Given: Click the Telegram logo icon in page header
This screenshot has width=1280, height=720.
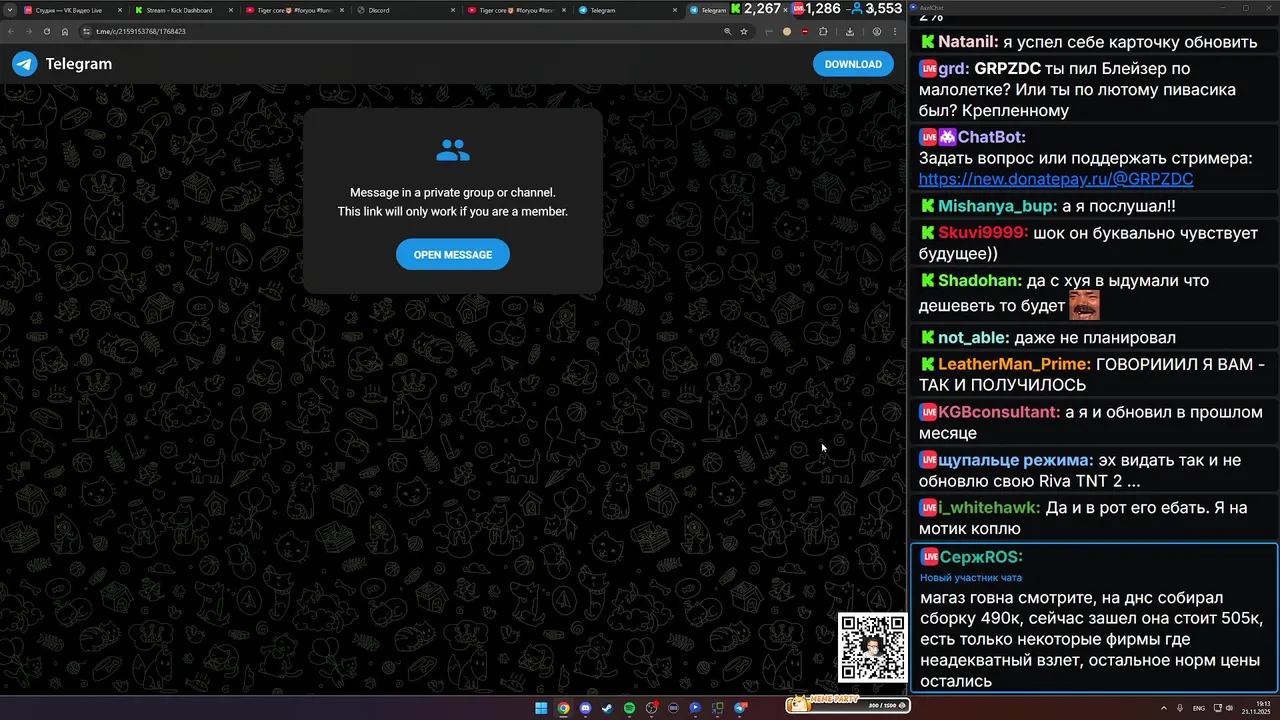Looking at the screenshot, I should tap(24, 64).
